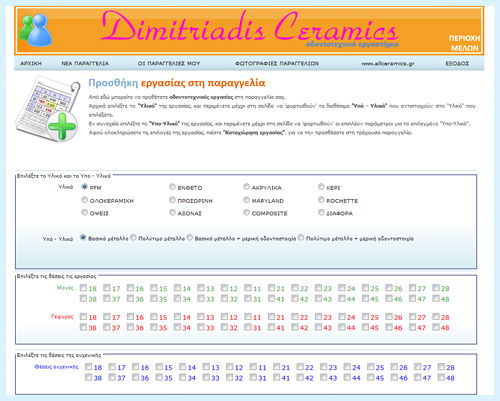Open the ΑΡΧΙΚΗ menu item
Image resolution: width=500 pixels, height=401 pixels.
[x=31, y=63]
